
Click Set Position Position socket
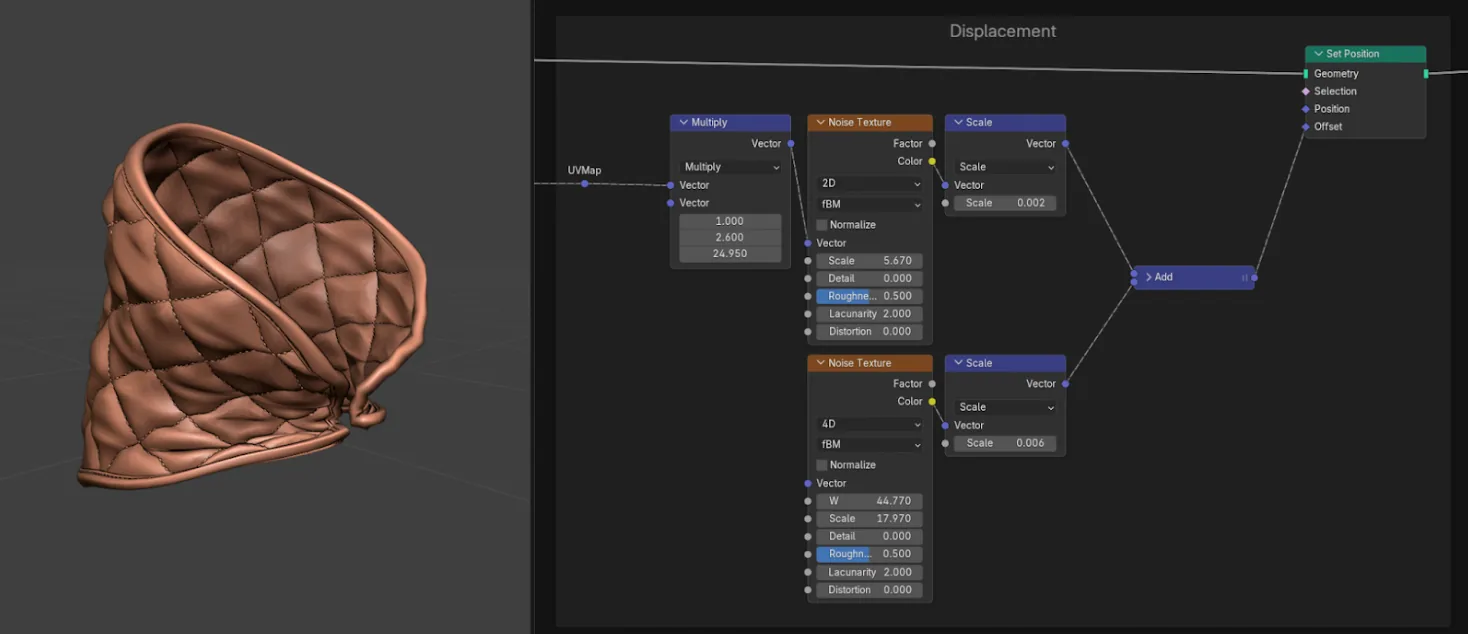point(1306,109)
